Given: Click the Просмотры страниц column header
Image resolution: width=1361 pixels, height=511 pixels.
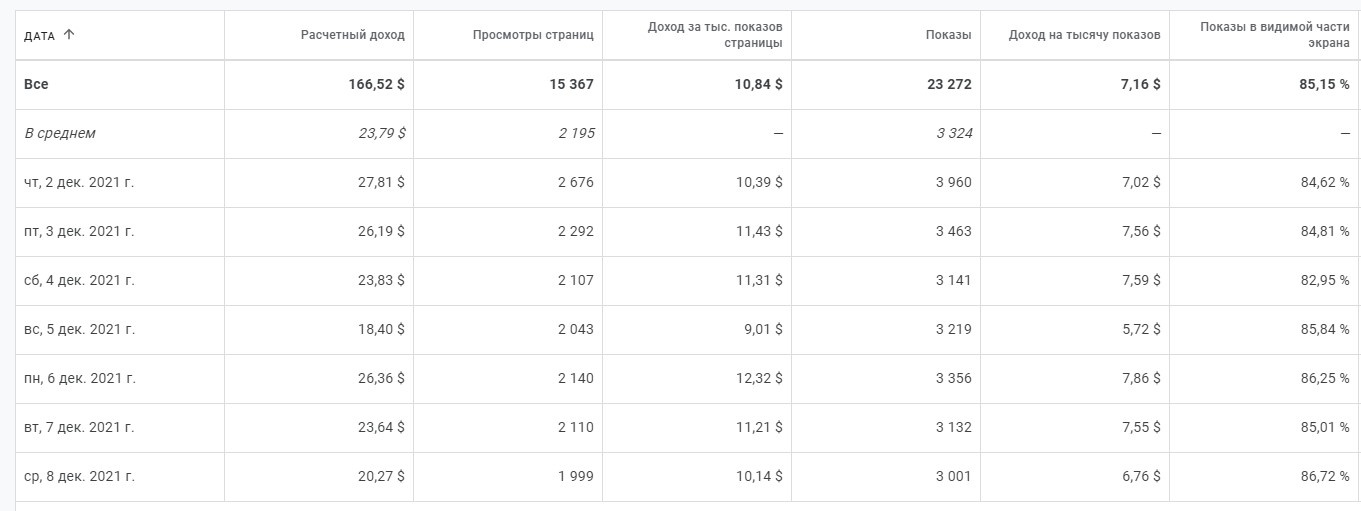Looking at the screenshot, I should 533,35.
